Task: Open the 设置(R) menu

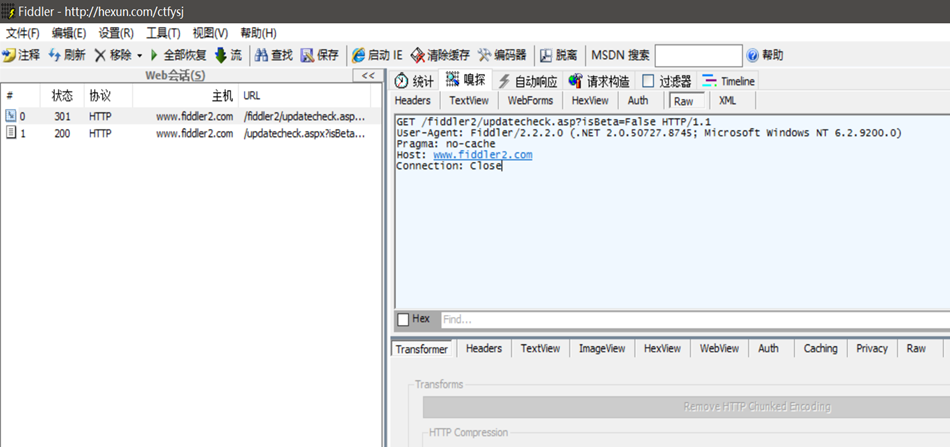Action: coord(116,33)
